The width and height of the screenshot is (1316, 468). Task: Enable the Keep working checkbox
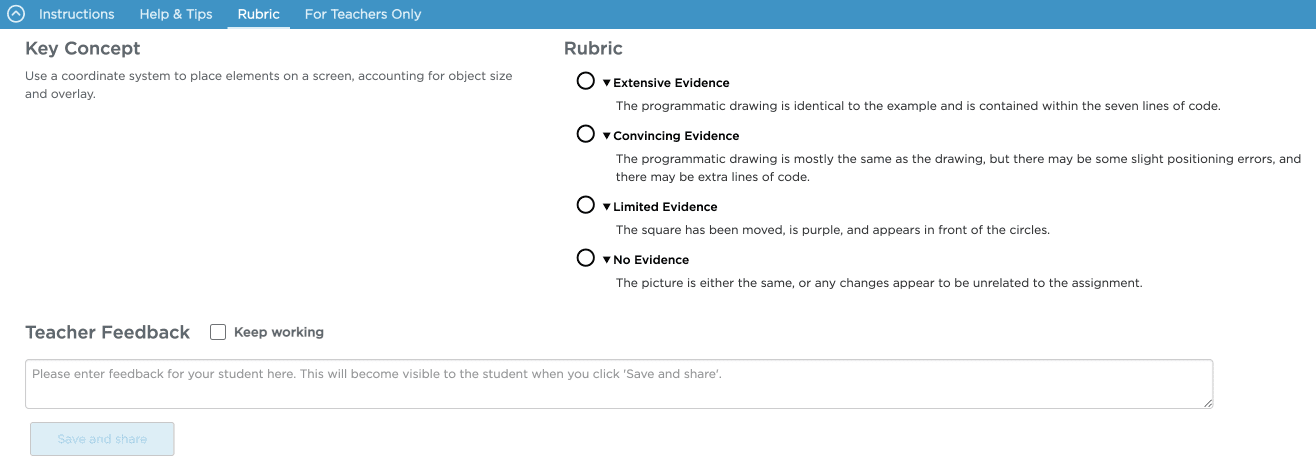218,332
